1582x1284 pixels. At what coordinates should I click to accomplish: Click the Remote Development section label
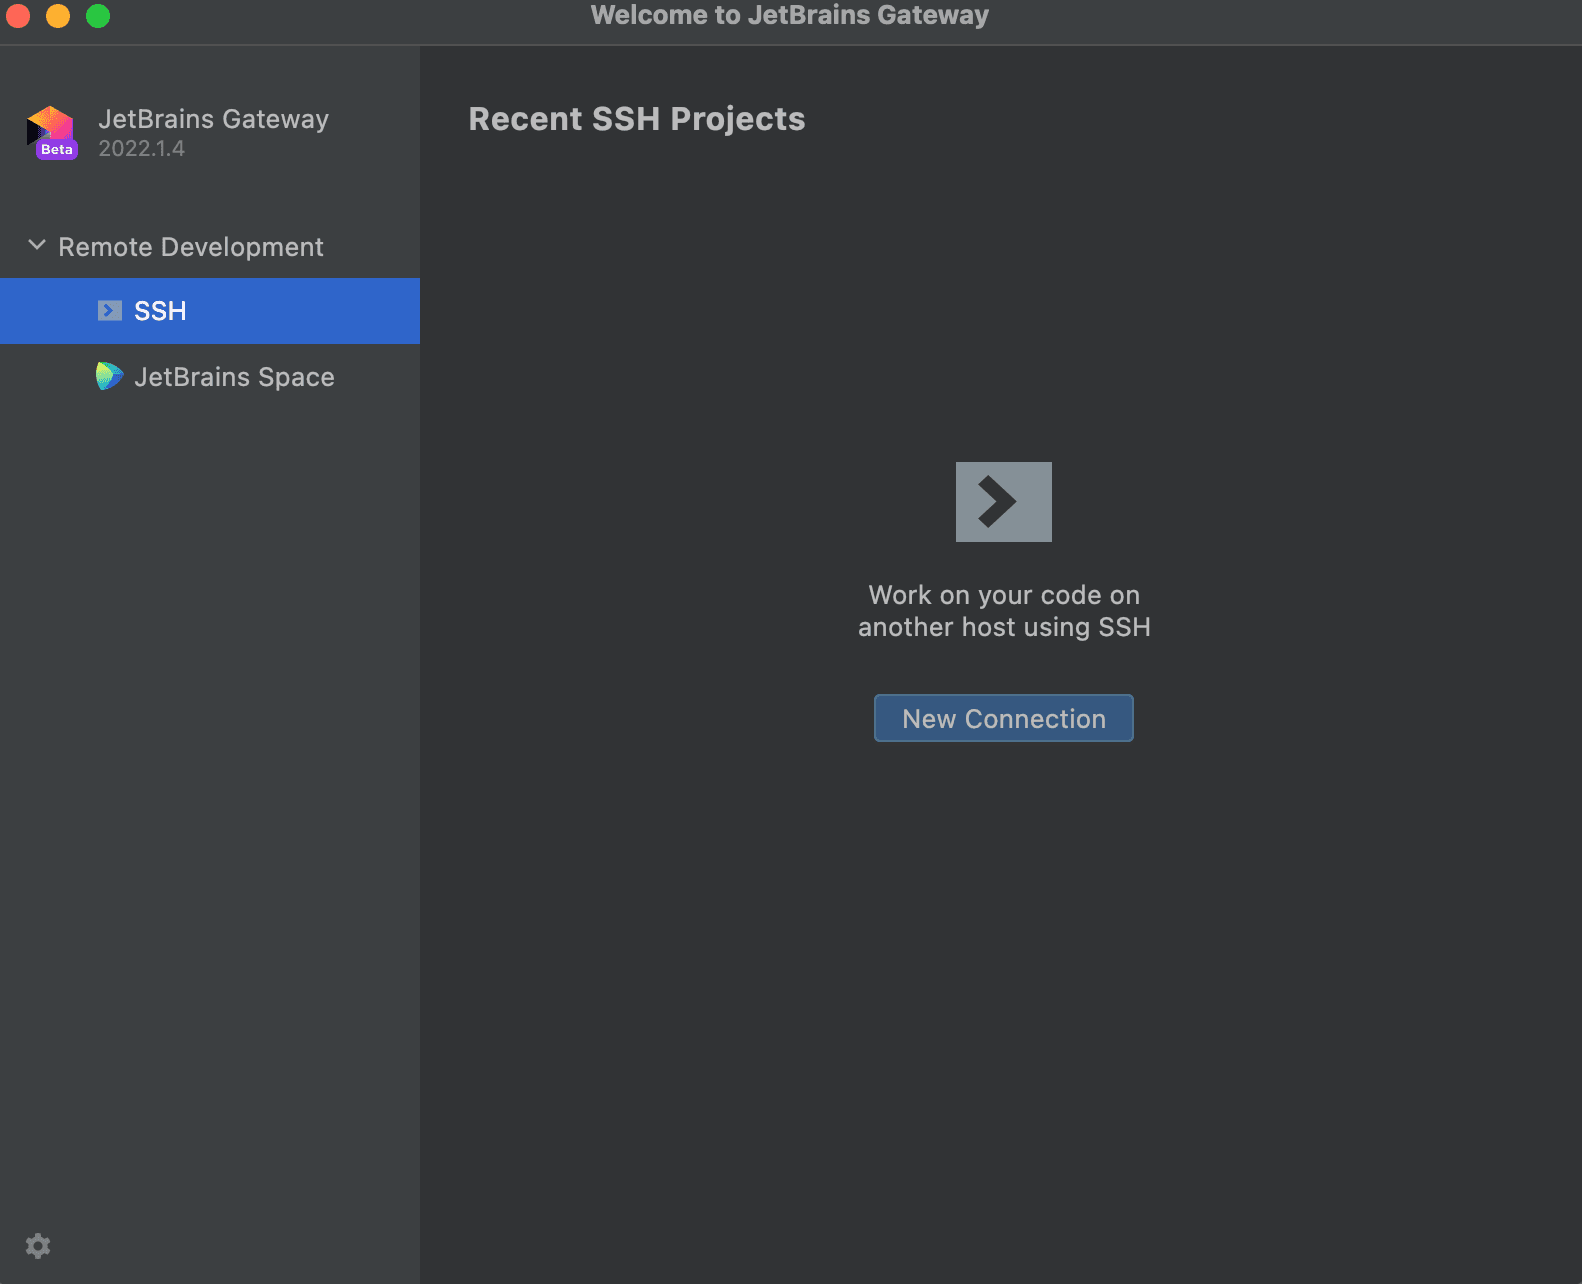pos(191,247)
